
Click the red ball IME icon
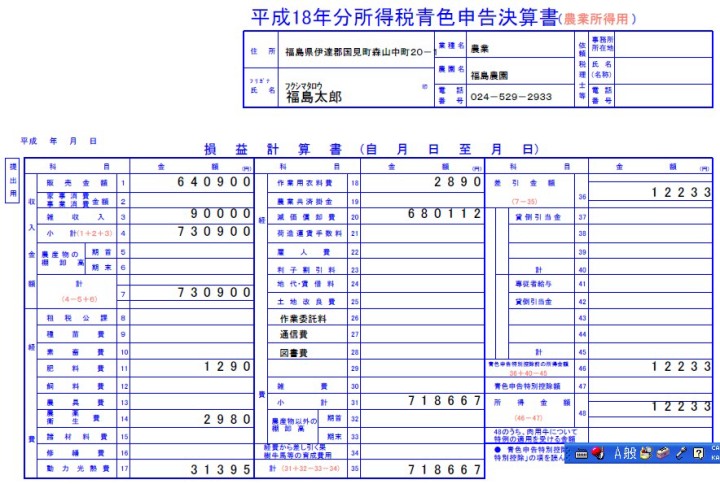(597, 453)
